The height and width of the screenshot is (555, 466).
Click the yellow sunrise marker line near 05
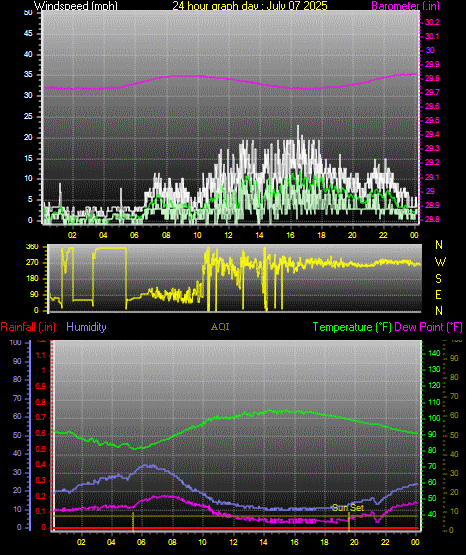(133, 522)
